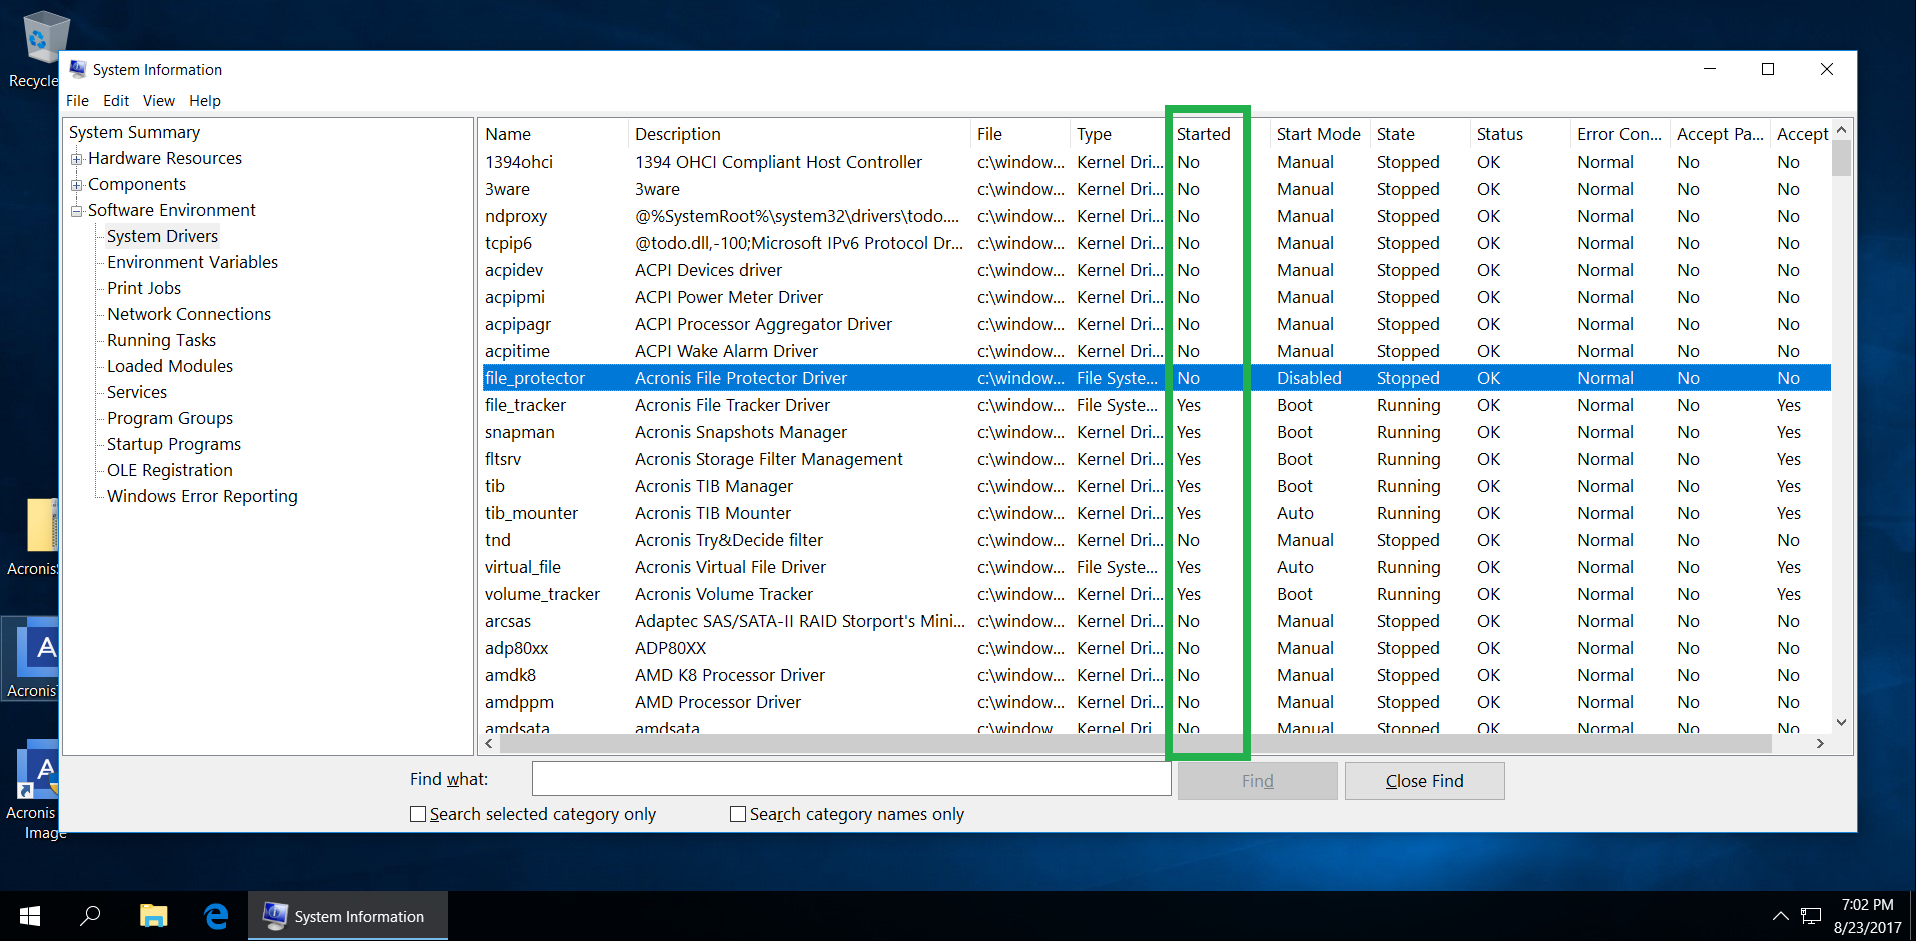Image resolution: width=1916 pixels, height=941 pixels.
Task: Select System Drivers tree item
Action: click(162, 236)
